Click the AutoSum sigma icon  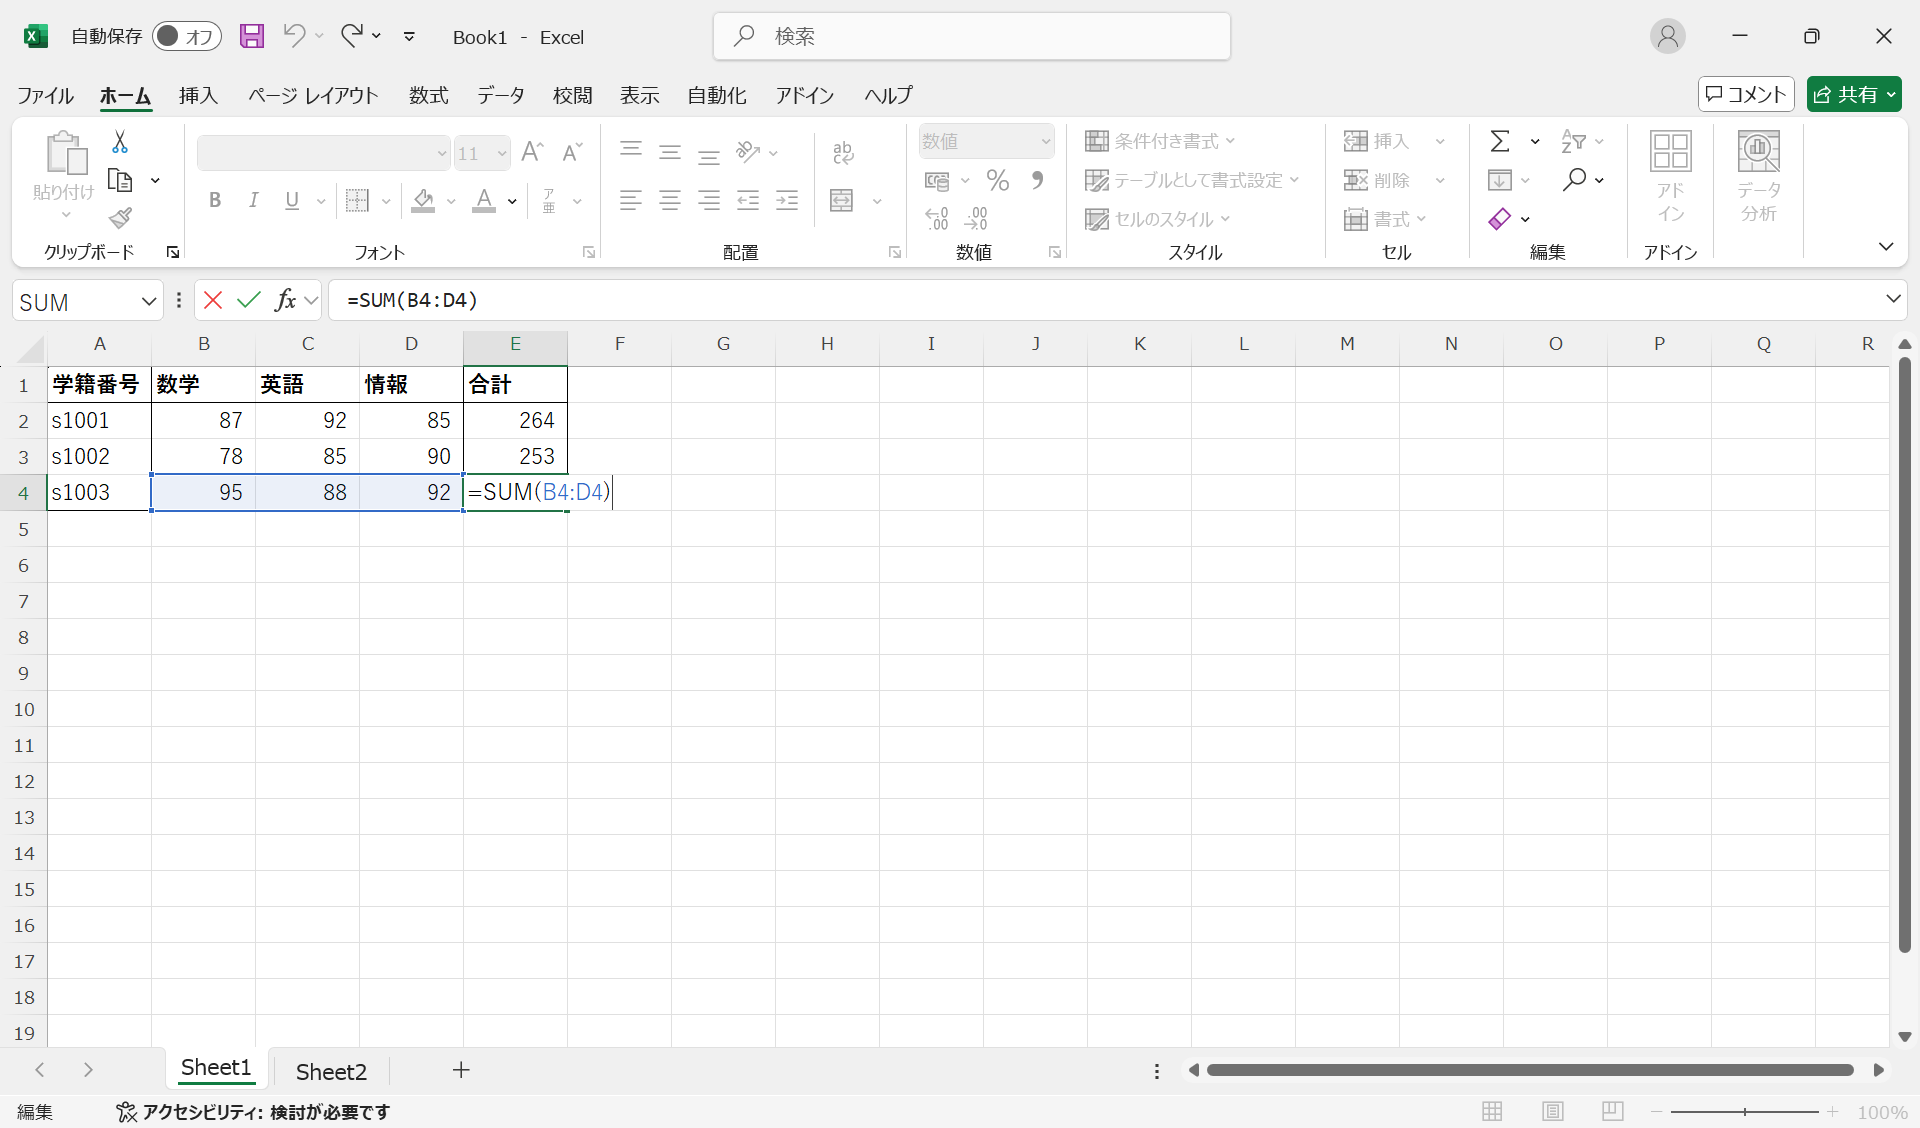pyautogui.click(x=1500, y=141)
